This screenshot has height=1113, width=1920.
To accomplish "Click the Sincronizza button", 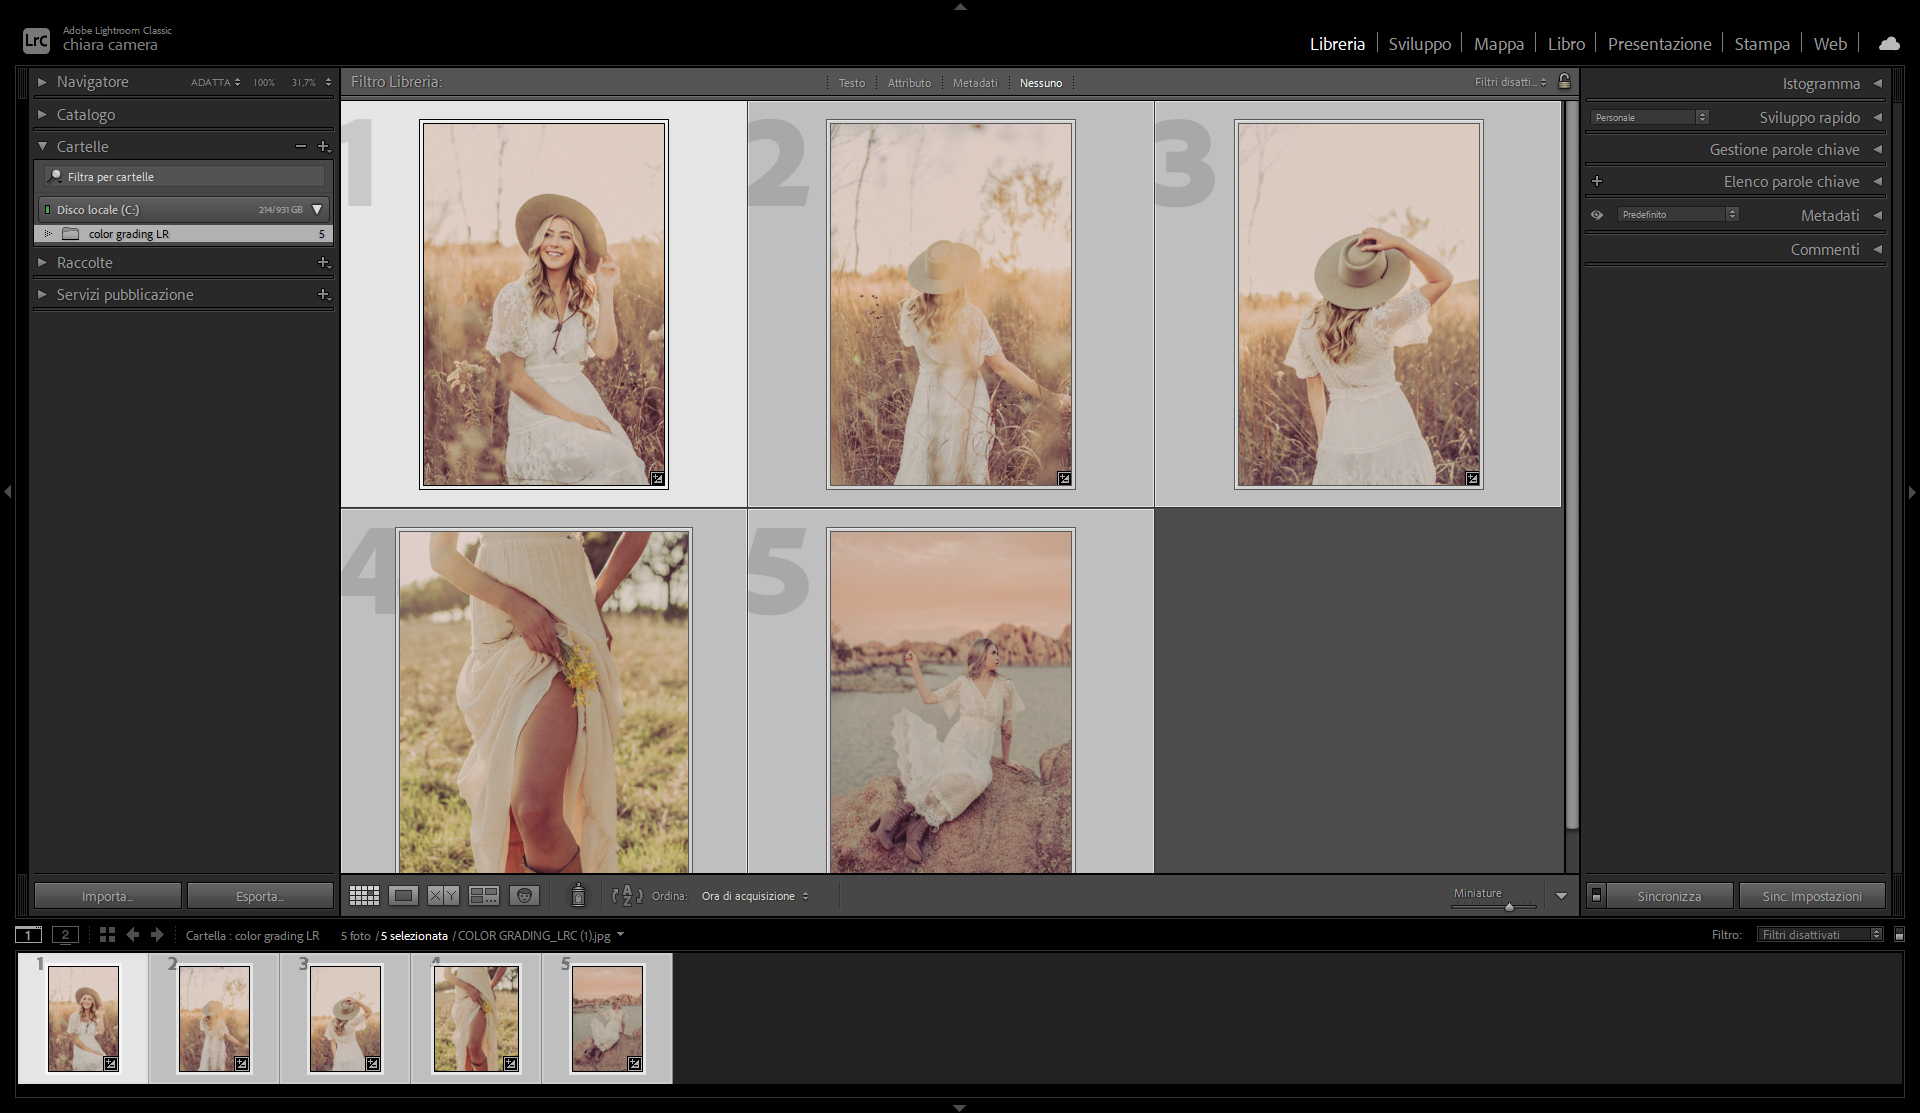I will tap(1668, 896).
